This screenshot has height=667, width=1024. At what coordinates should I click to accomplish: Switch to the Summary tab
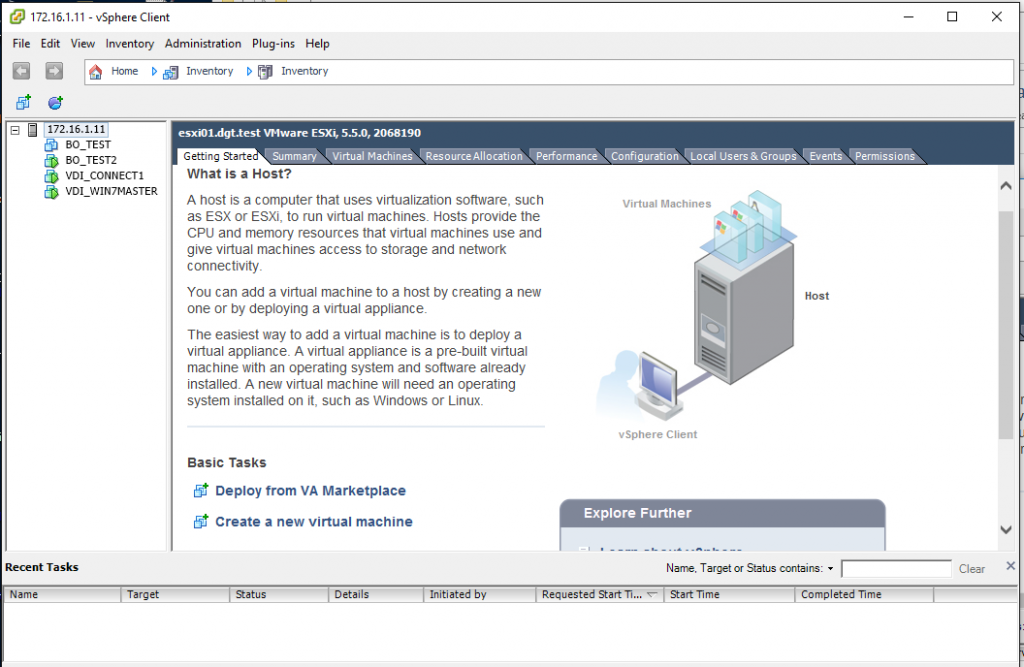point(294,156)
